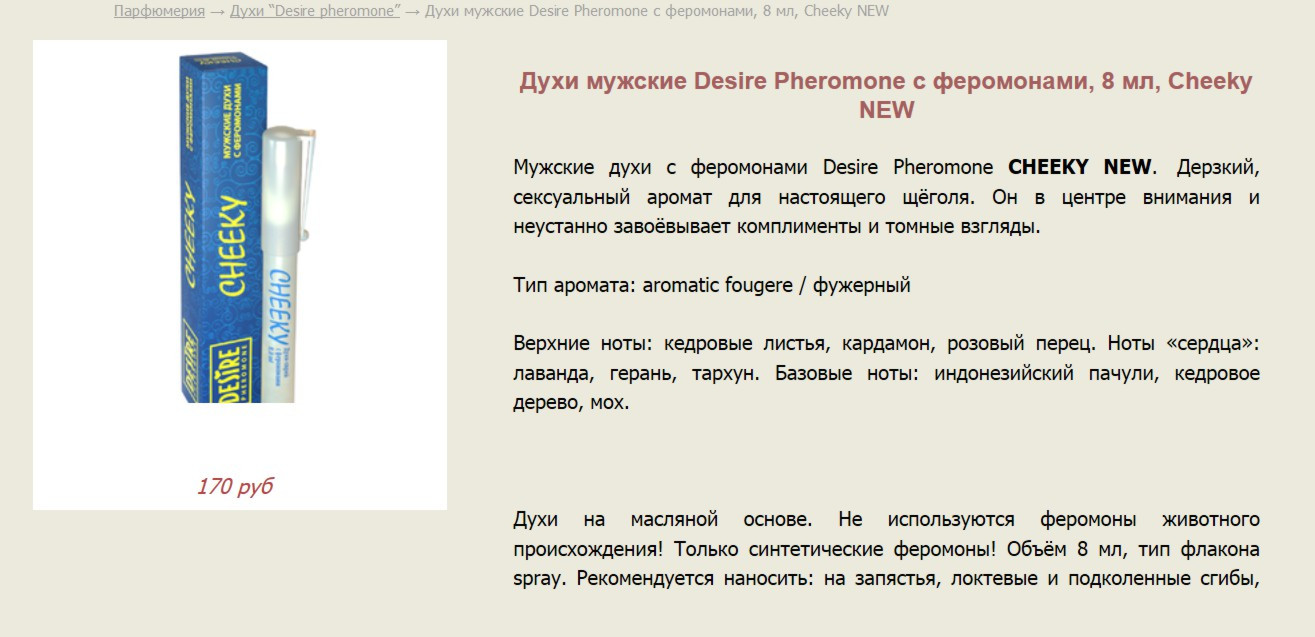
Task: Select the 170 руб price text
Action: (x=235, y=487)
